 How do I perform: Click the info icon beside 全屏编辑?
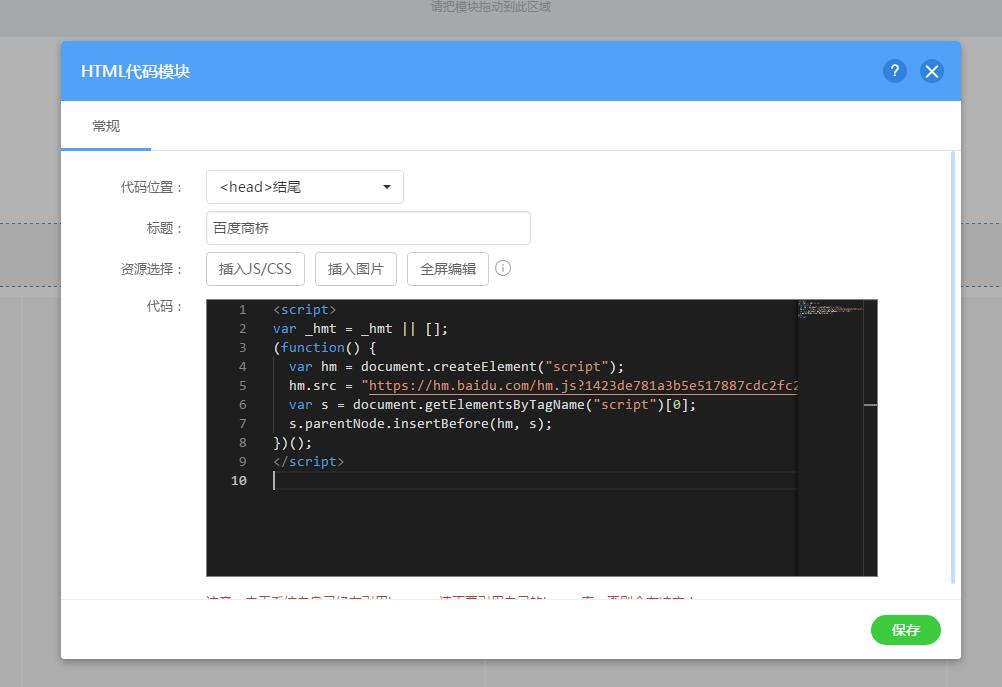point(503,268)
